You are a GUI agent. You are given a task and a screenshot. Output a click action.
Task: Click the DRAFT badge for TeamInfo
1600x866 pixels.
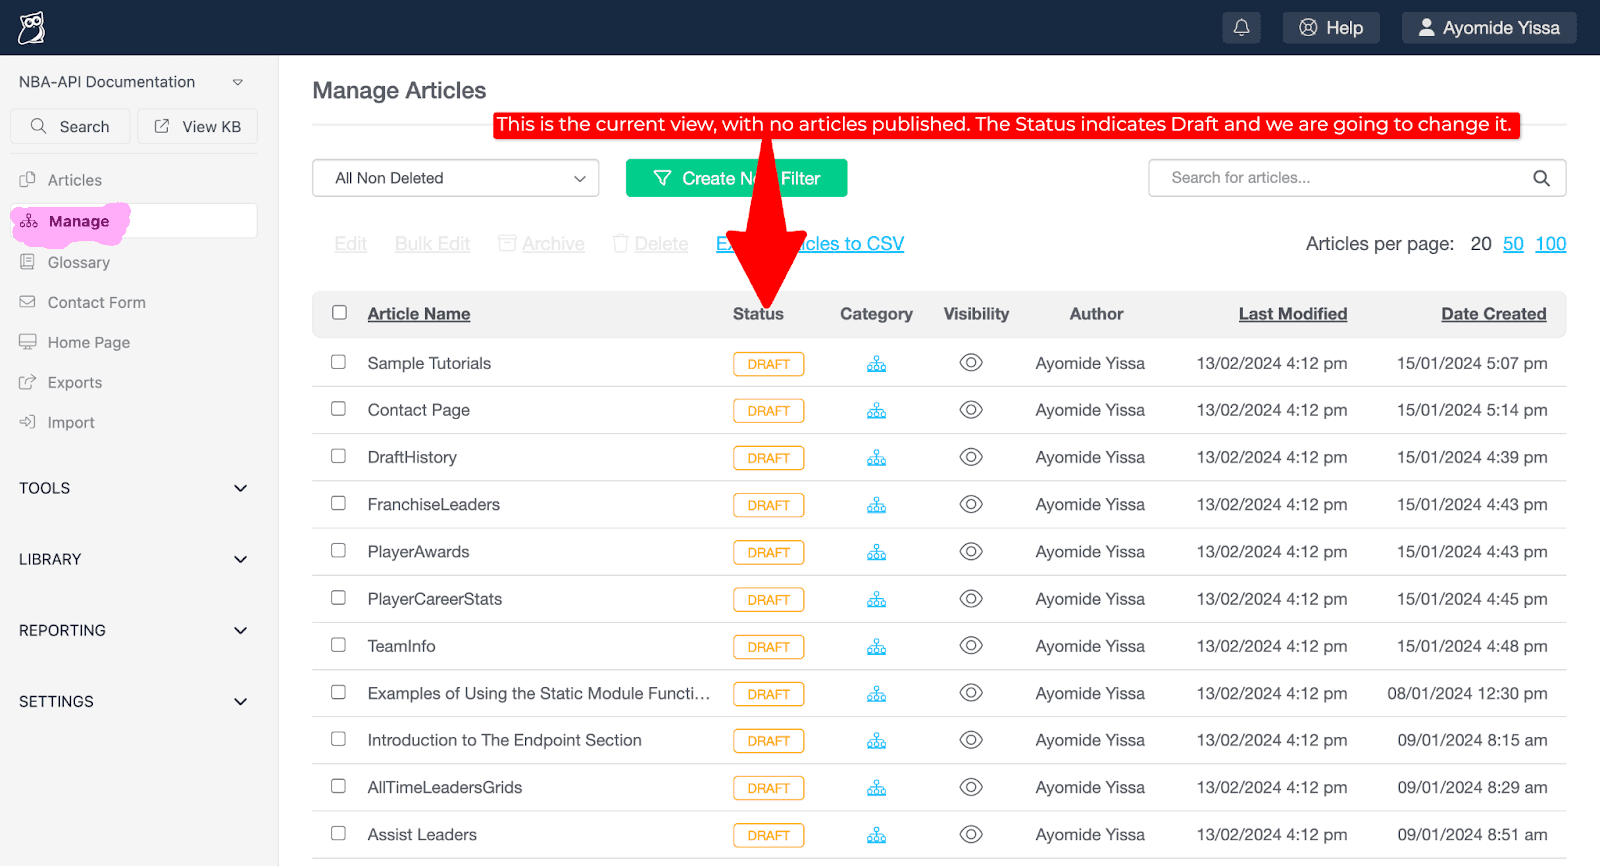point(768,647)
